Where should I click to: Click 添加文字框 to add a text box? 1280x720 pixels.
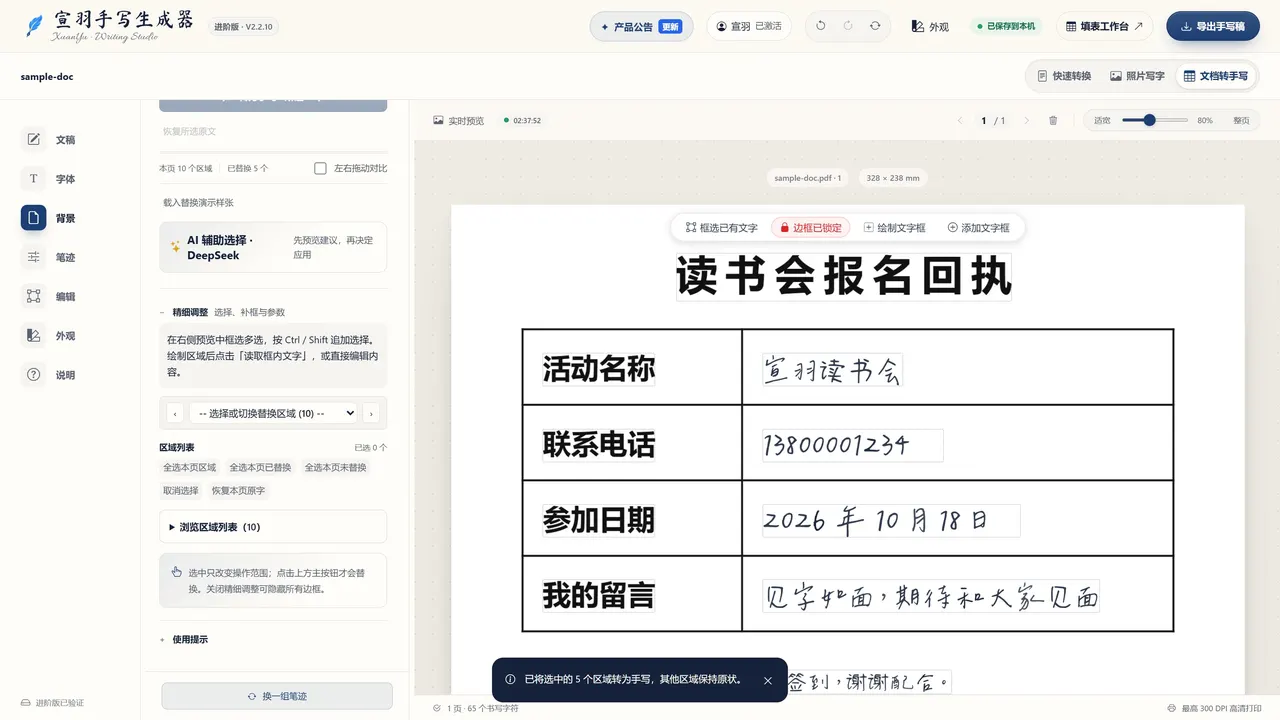[979, 228]
